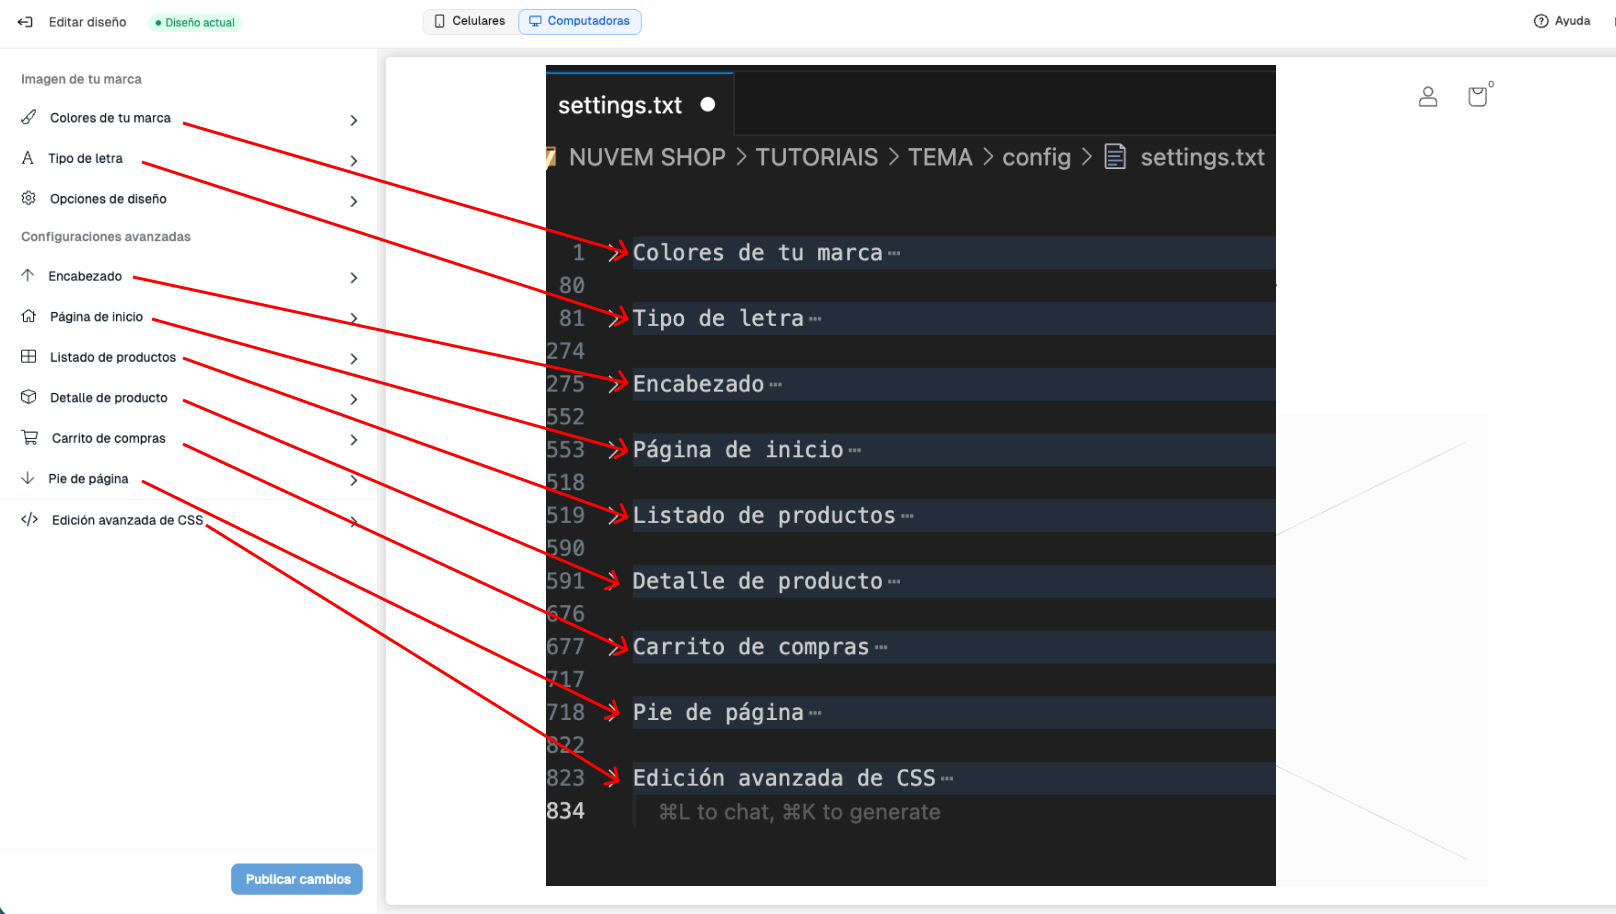Viewport: 1616px width, 914px height.
Task: Expand Encabezado chevron
Action: coord(354,277)
